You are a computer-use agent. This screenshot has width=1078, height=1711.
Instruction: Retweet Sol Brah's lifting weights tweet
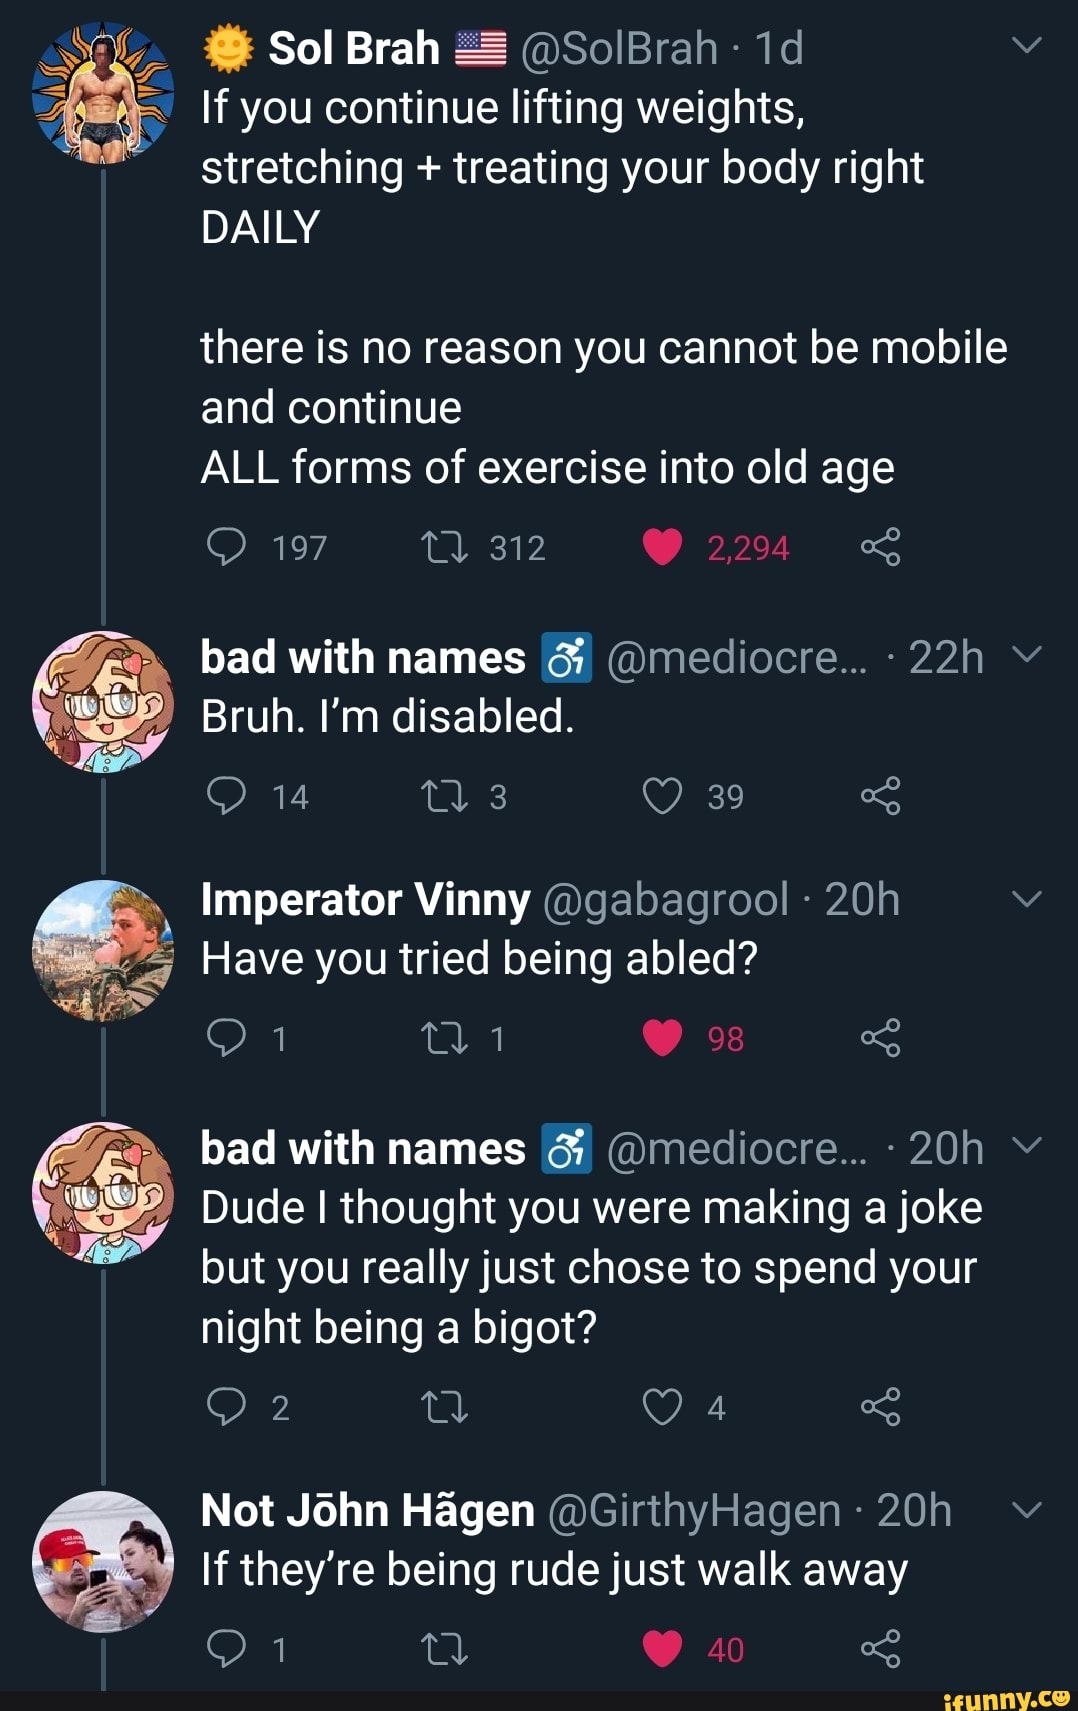point(444,547)
